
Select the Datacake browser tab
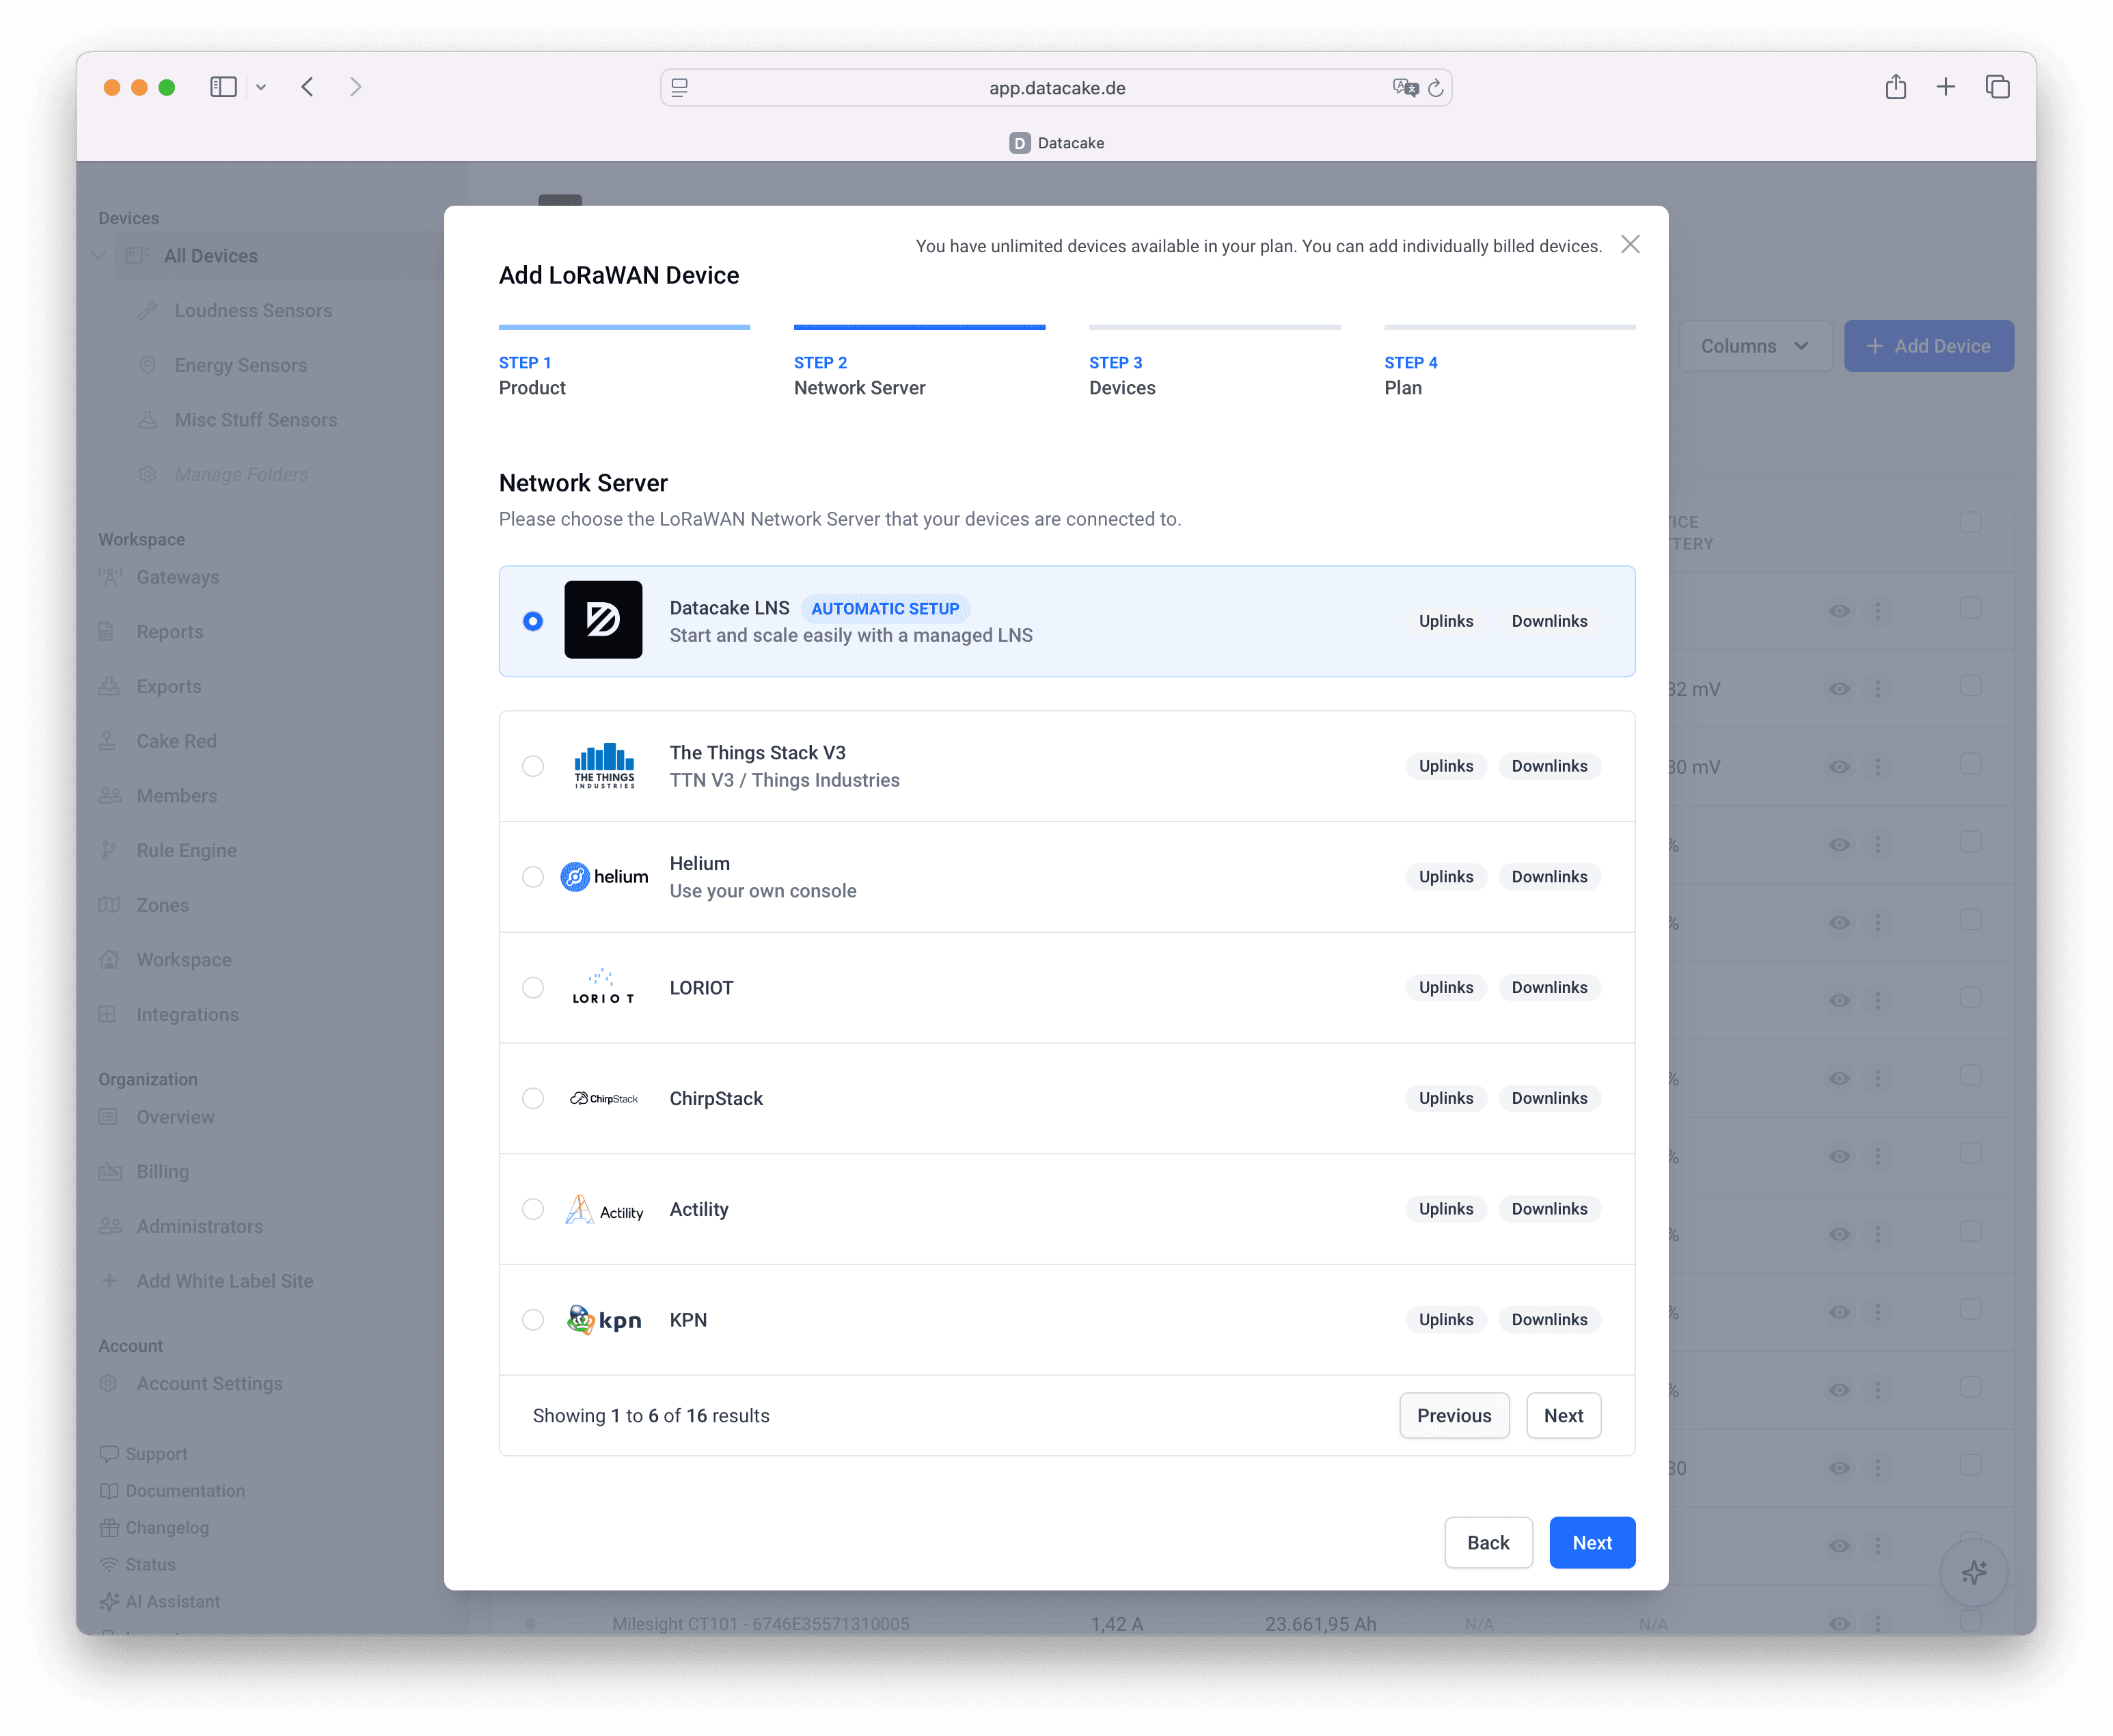point(1056,143)
